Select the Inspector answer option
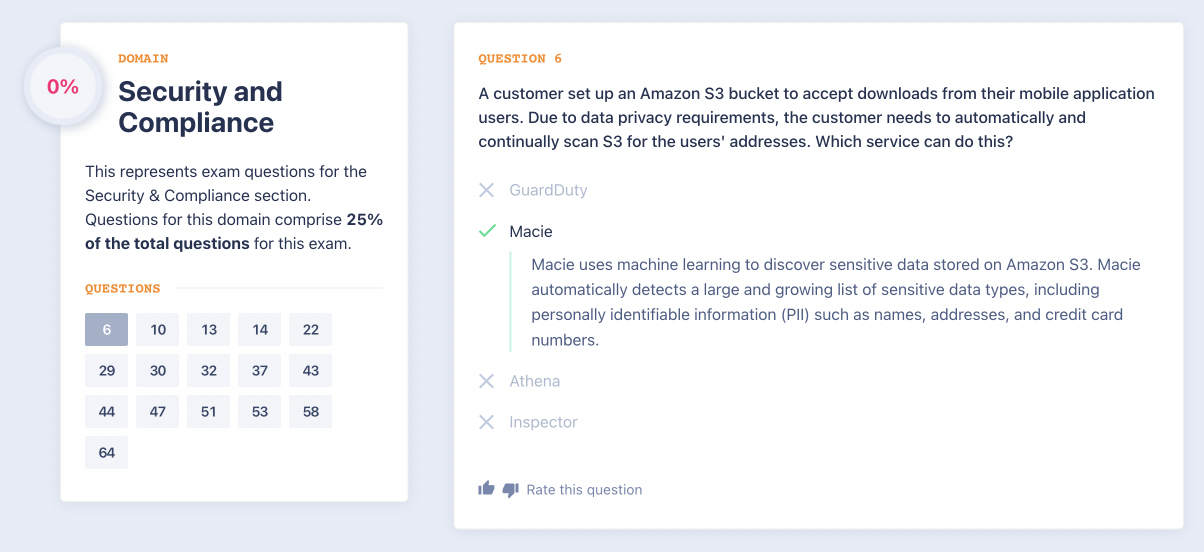This screenshot has height=552, width=1204. pos(543,422)
